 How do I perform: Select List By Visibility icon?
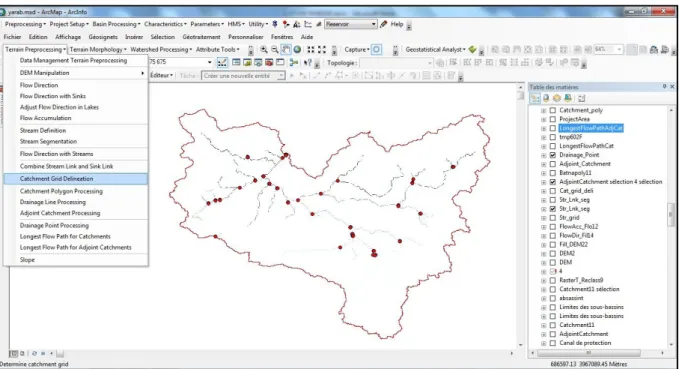(557, 98)
